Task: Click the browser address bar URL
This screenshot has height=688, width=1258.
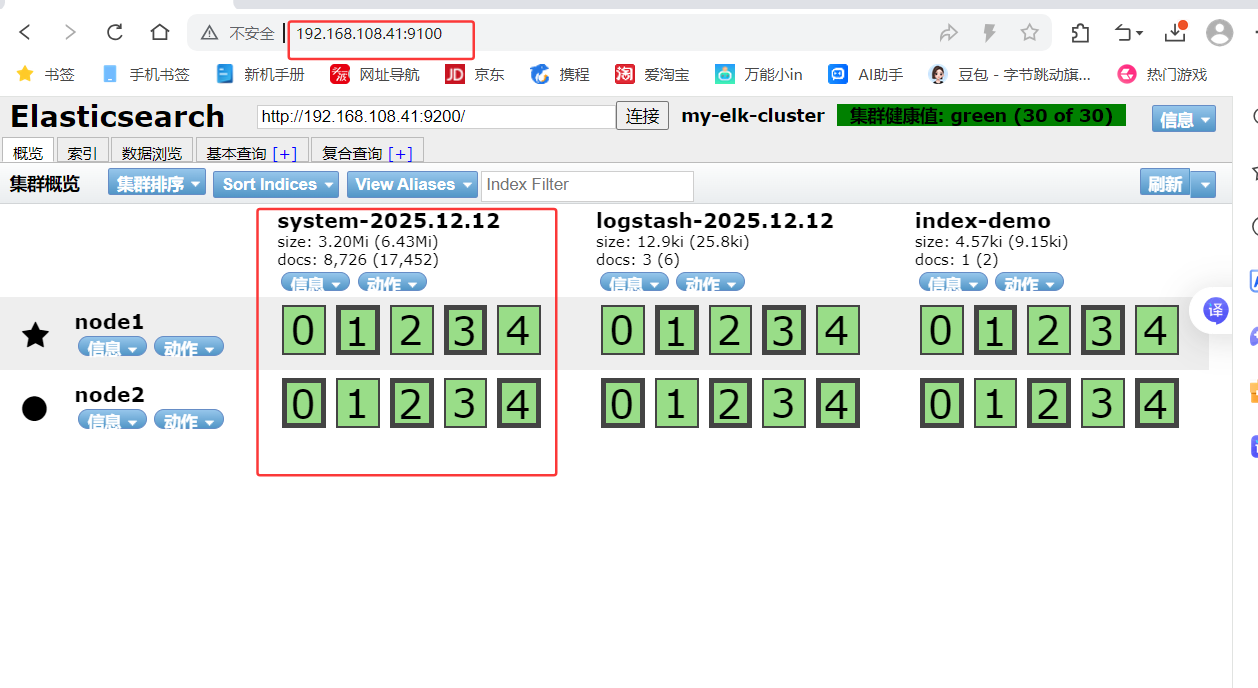Action: [369, 33]
